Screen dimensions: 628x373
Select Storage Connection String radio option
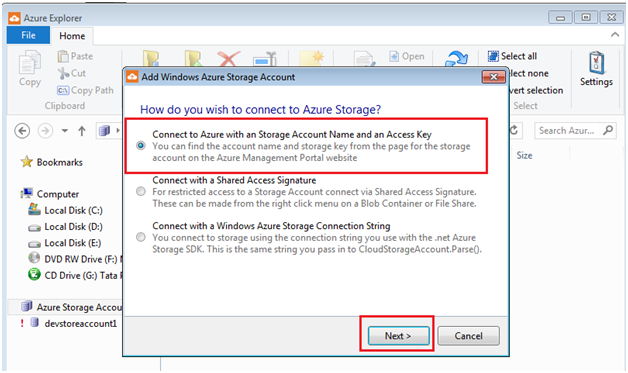point(141,237)
